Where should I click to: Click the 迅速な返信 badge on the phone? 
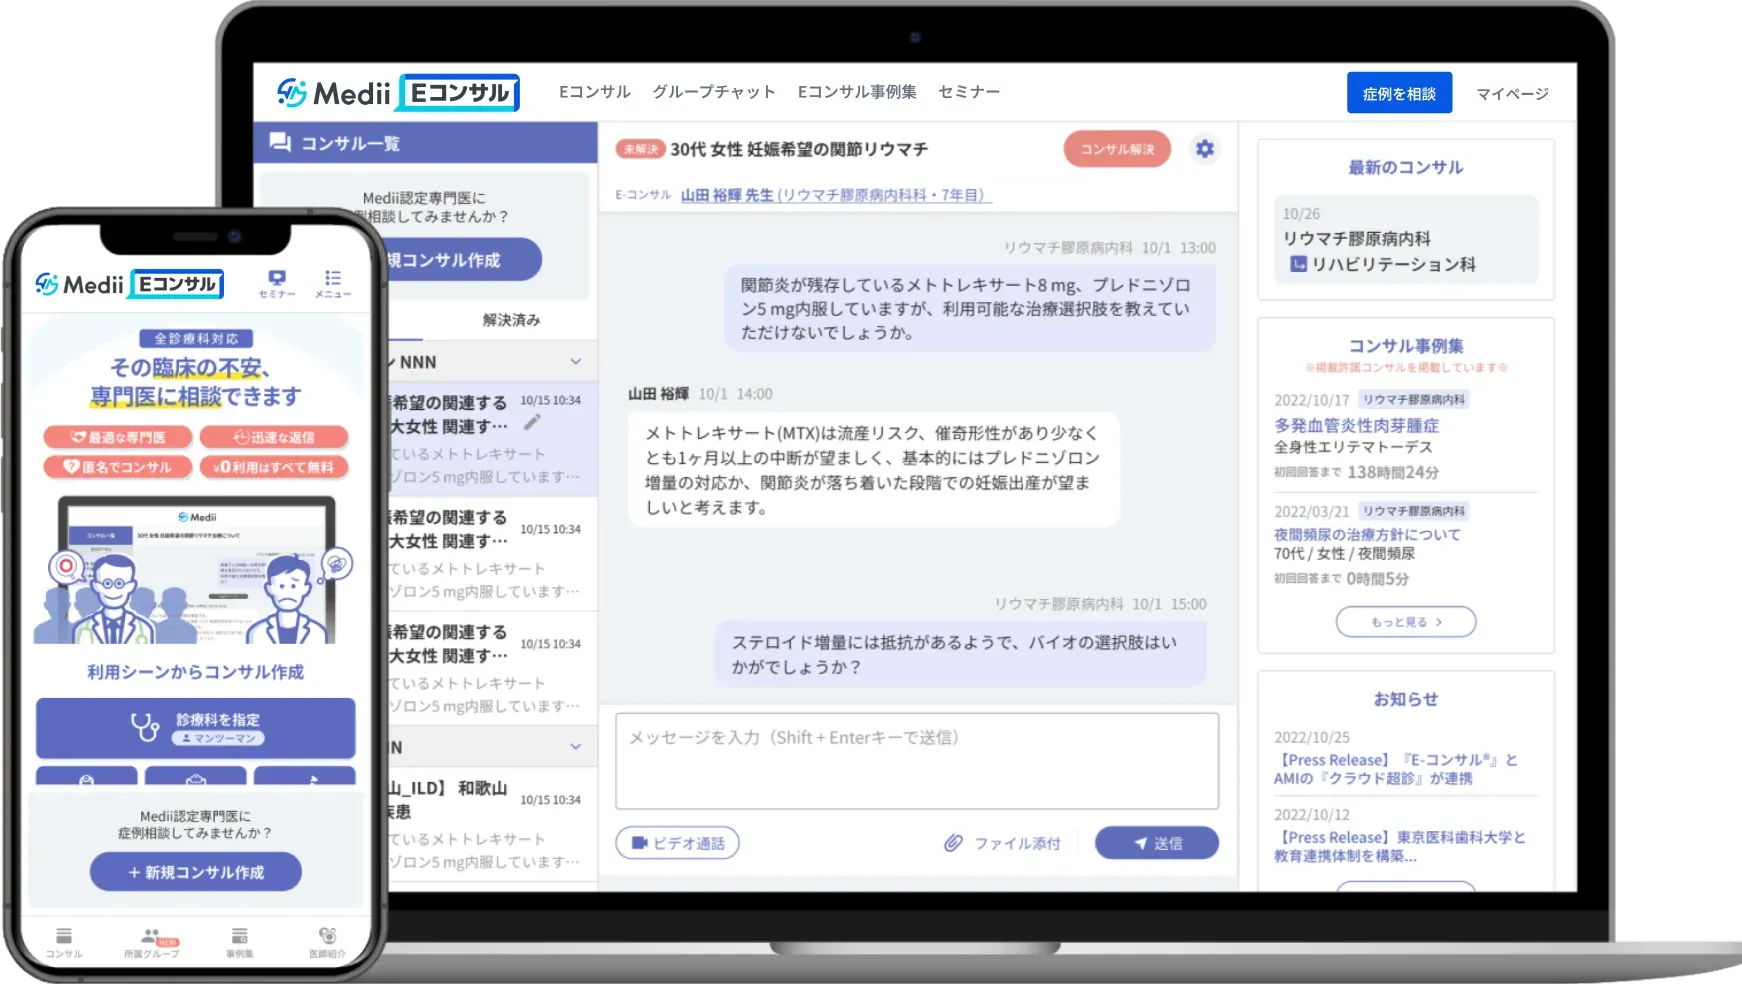coord(274,437)
